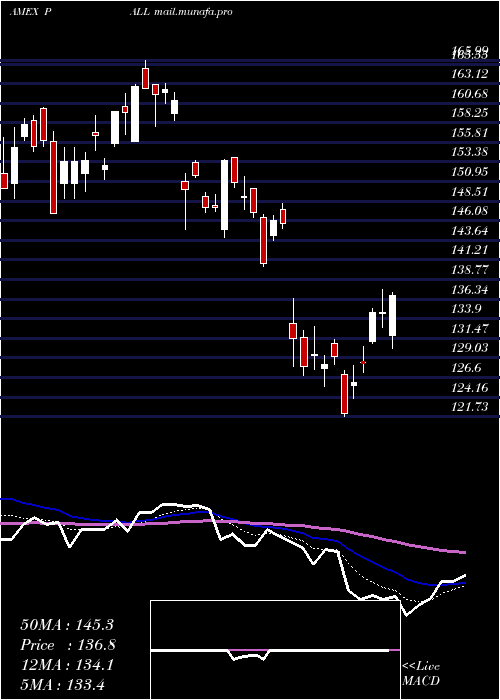The image size is (500, 700).
Task: Click the 163.12 price axis label
Action: tap(470, 74)
